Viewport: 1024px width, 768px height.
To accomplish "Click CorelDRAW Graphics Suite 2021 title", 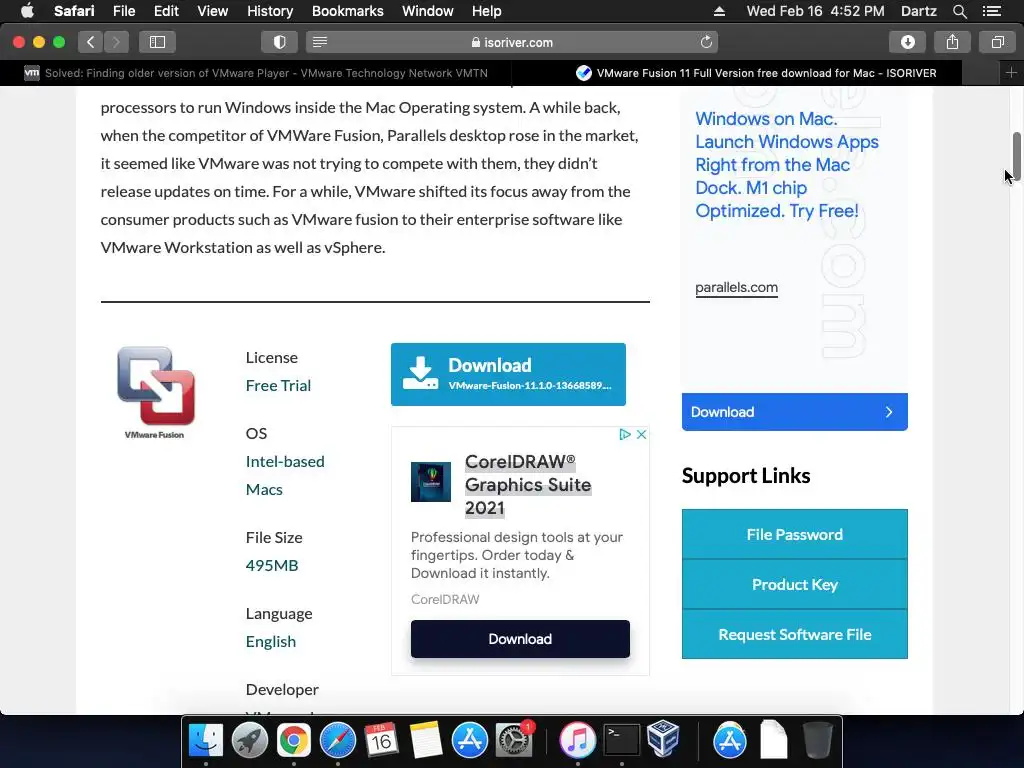I will (x=528, y=485).
